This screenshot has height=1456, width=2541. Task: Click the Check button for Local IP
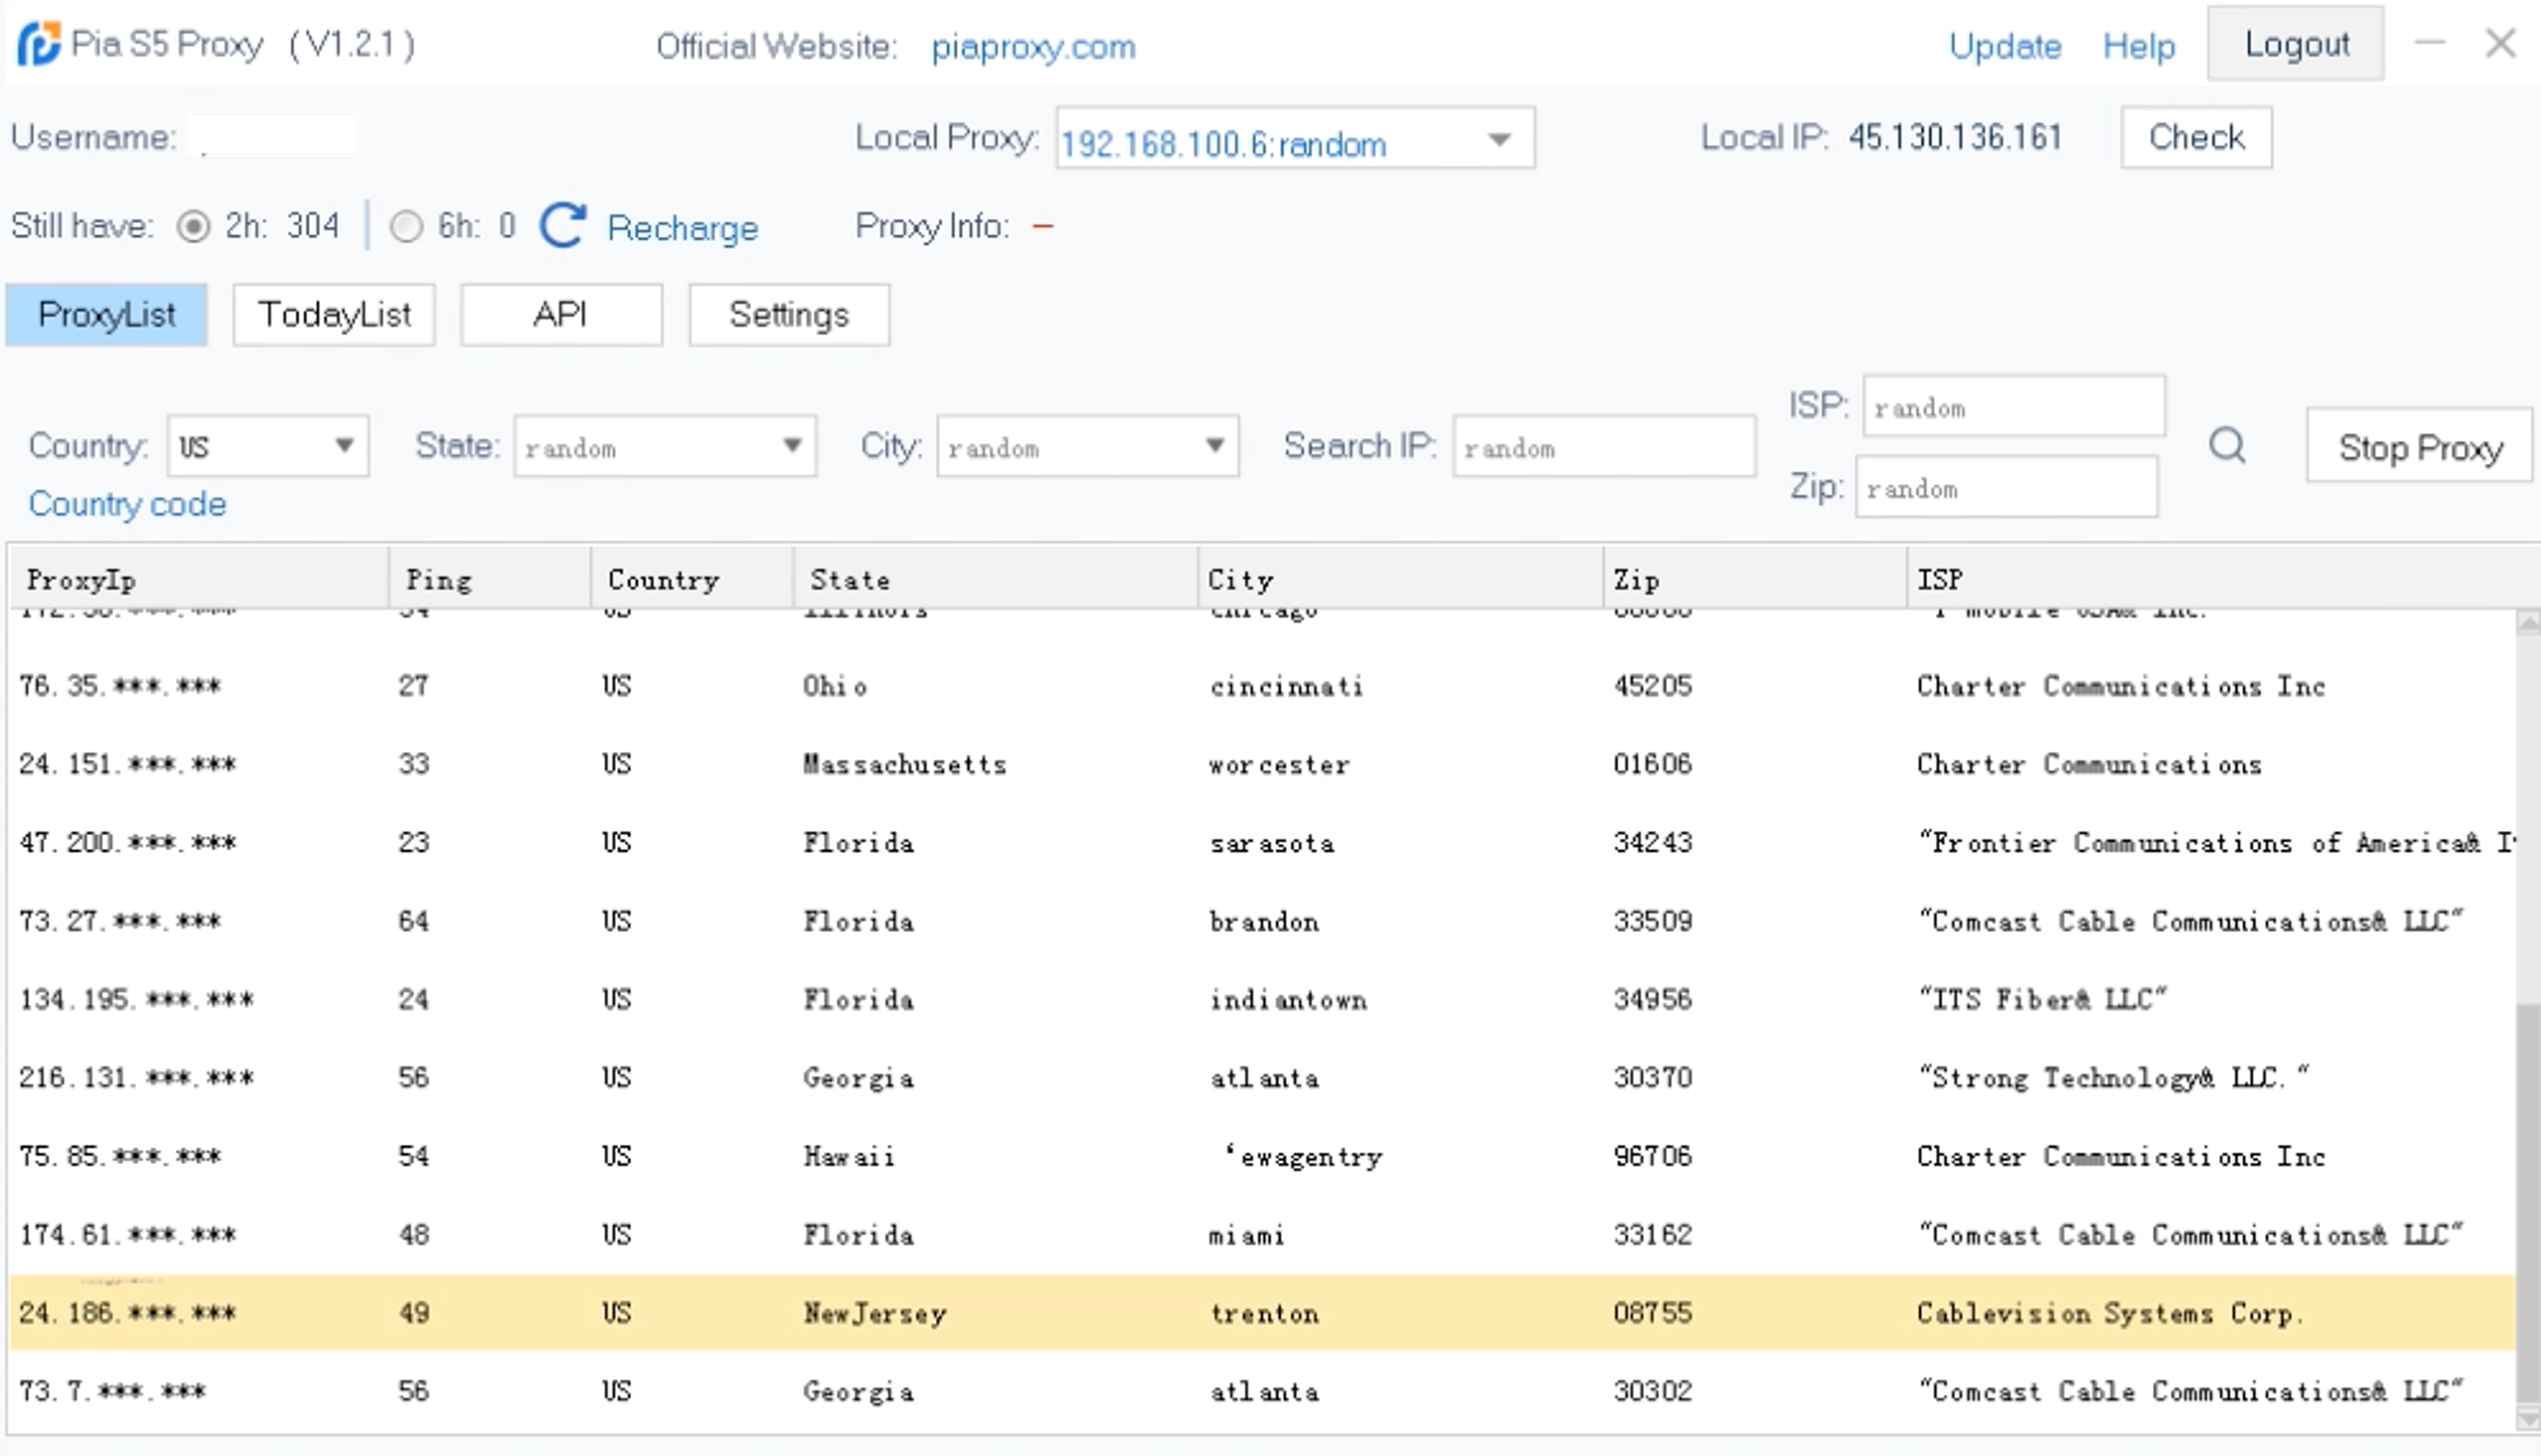[x=2196, y=137]
